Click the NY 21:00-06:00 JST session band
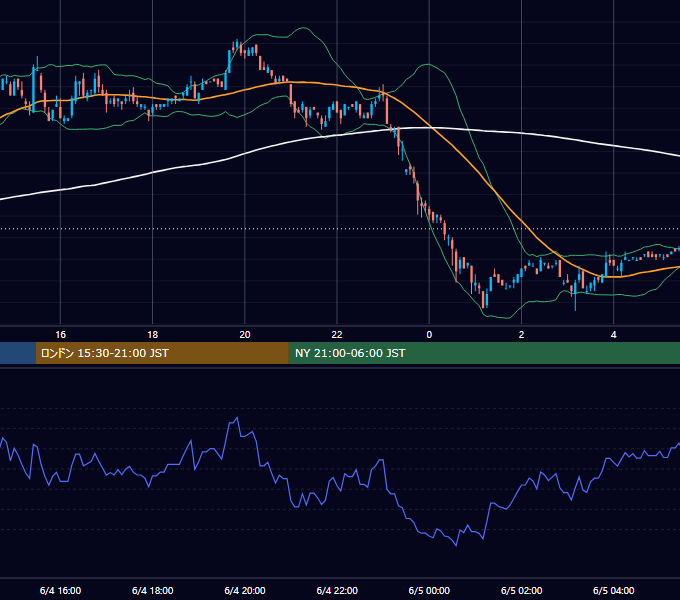Image resolution: width=680 pixels, height=600 pixels. click(484, 353)
